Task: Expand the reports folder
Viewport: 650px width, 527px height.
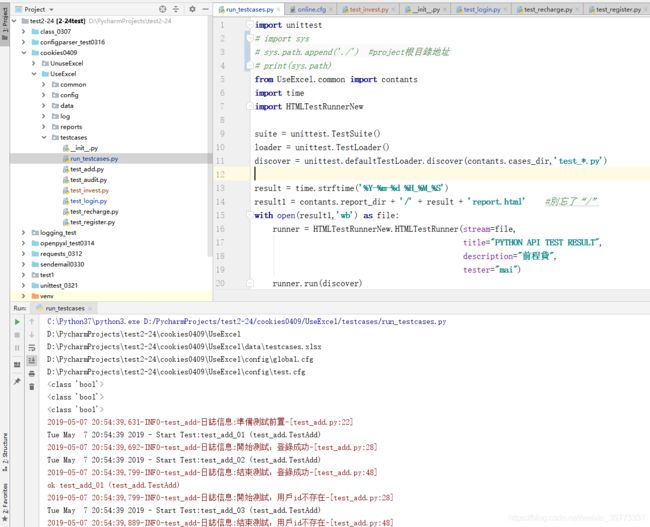Action: click(44, 126)
